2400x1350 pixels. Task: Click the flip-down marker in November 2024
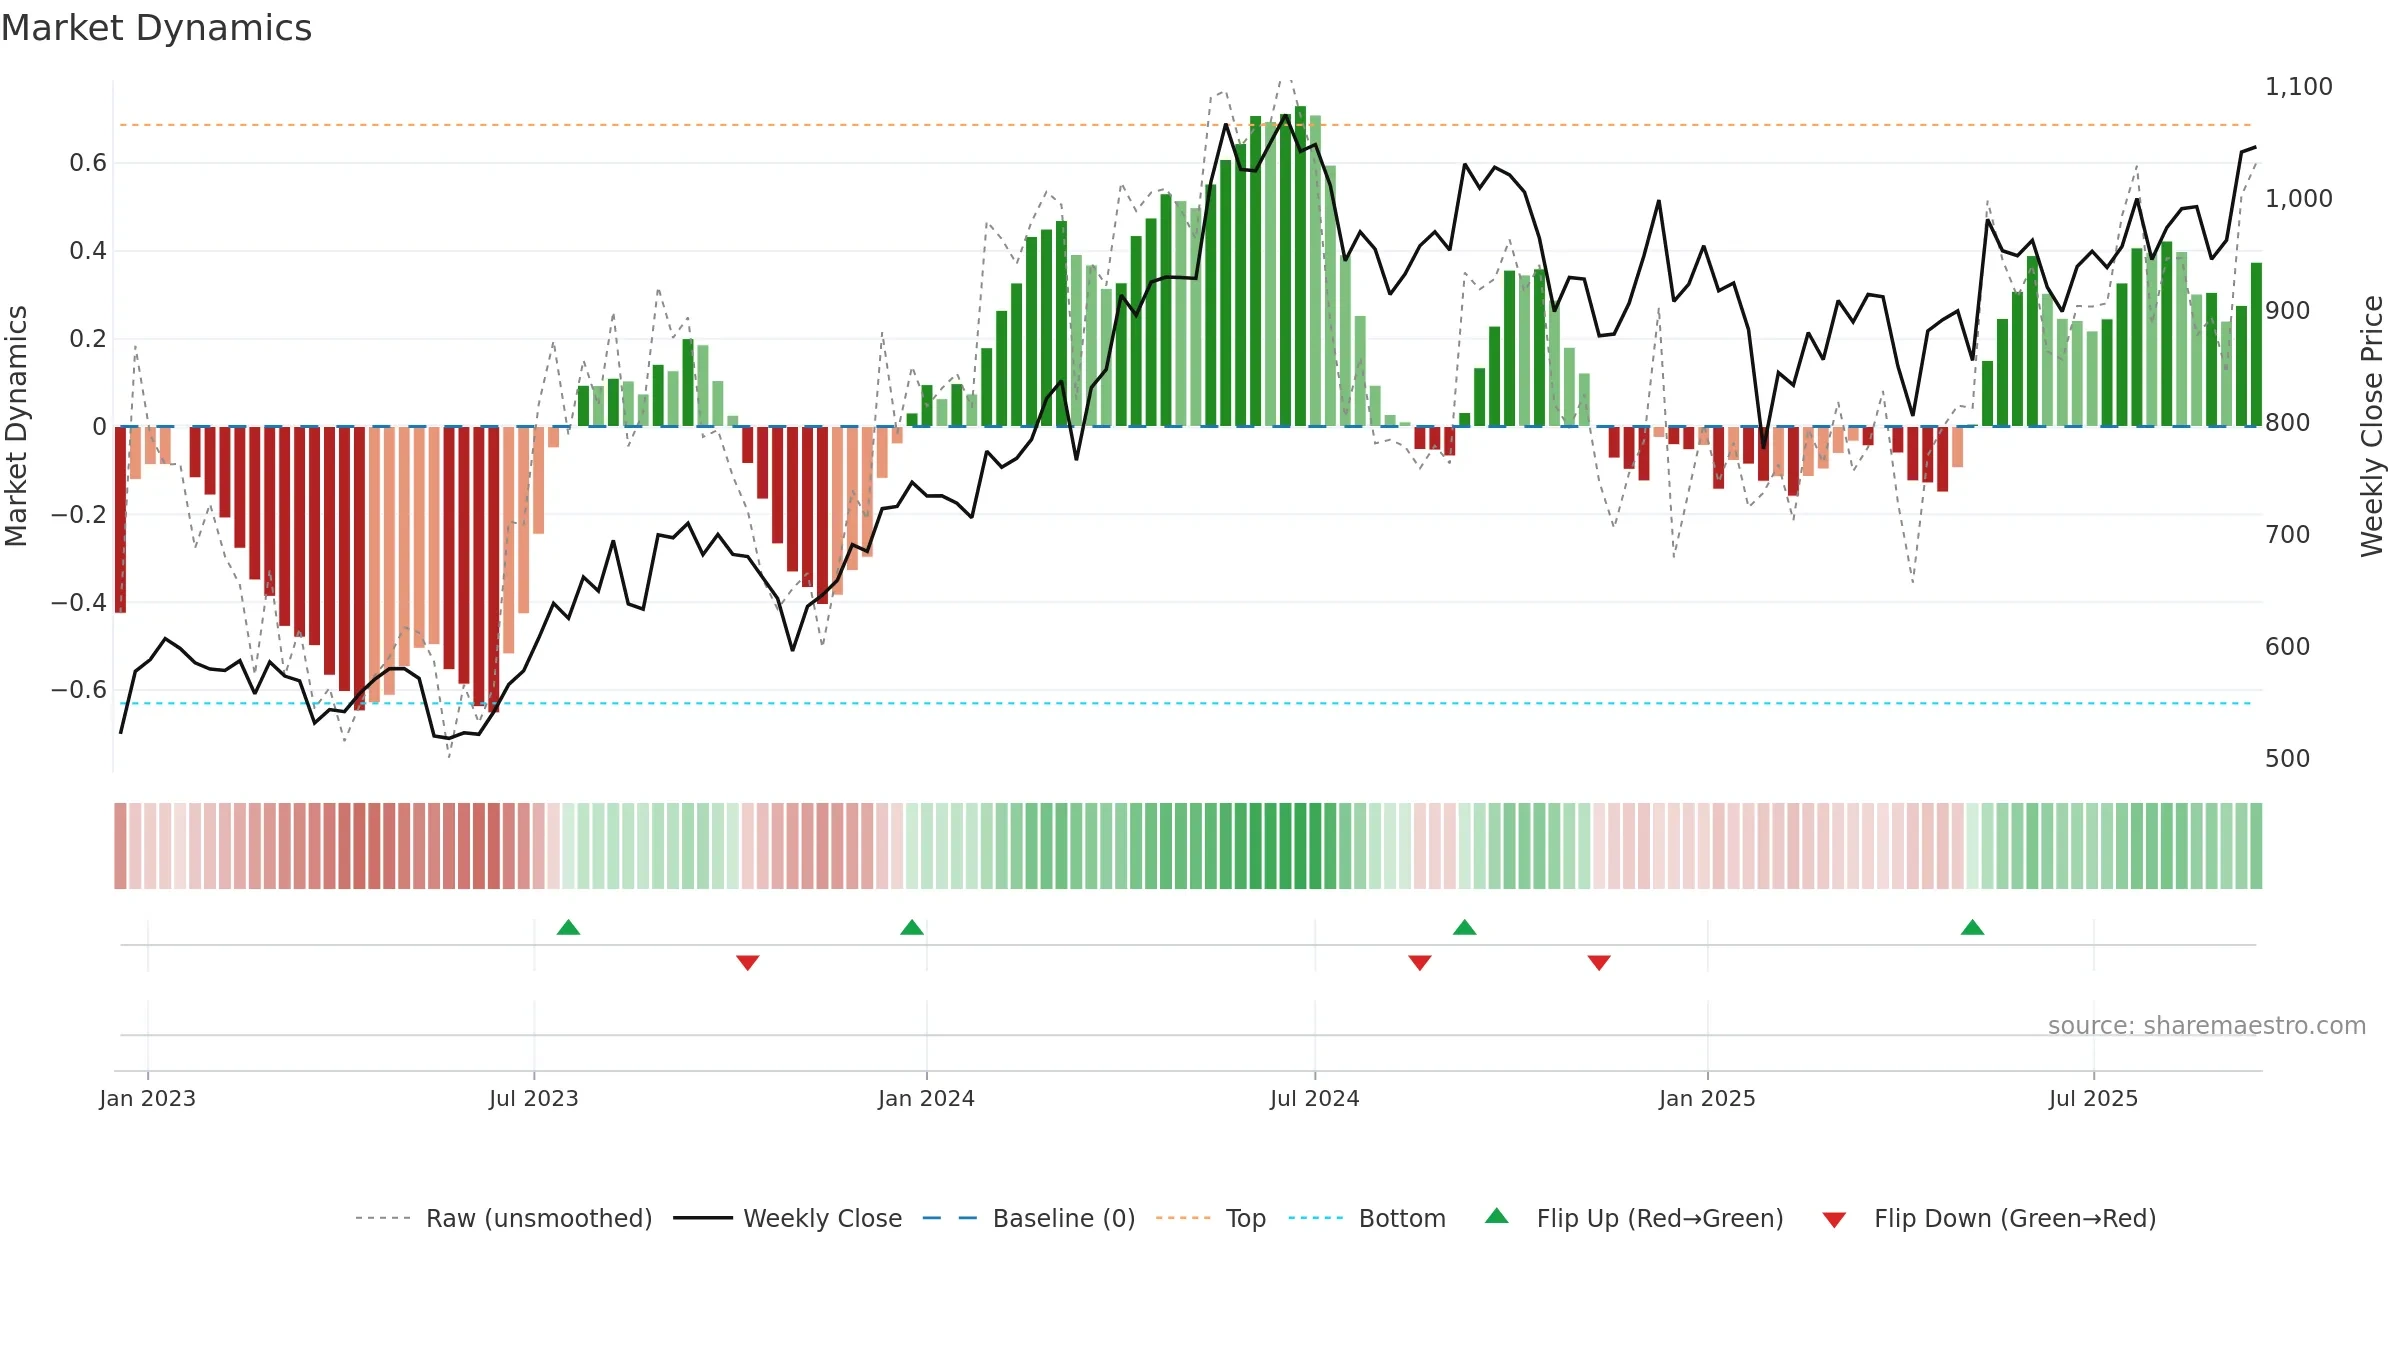coord(1599,963)
